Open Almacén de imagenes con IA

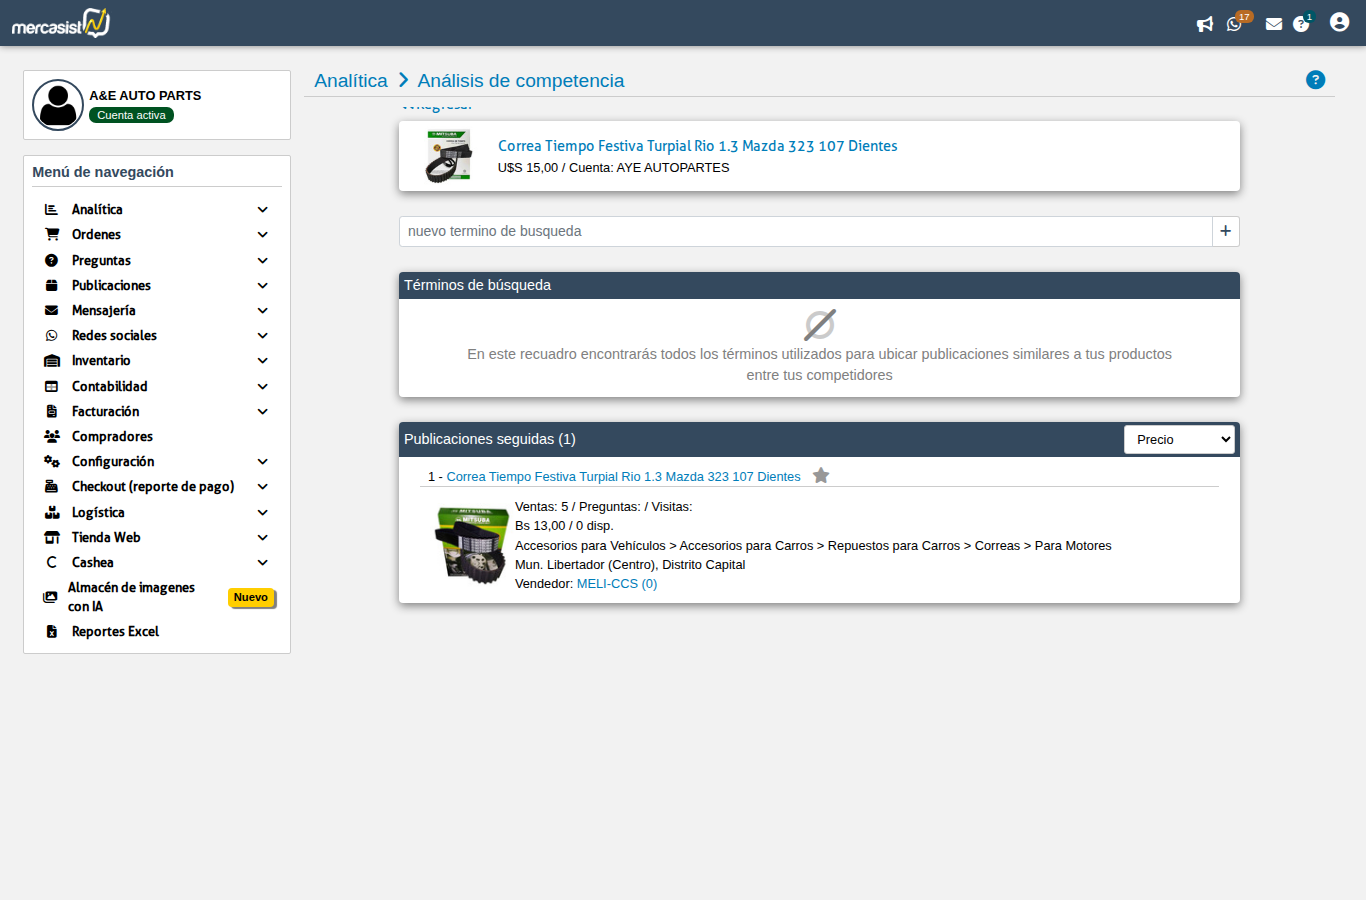[131, 597]
